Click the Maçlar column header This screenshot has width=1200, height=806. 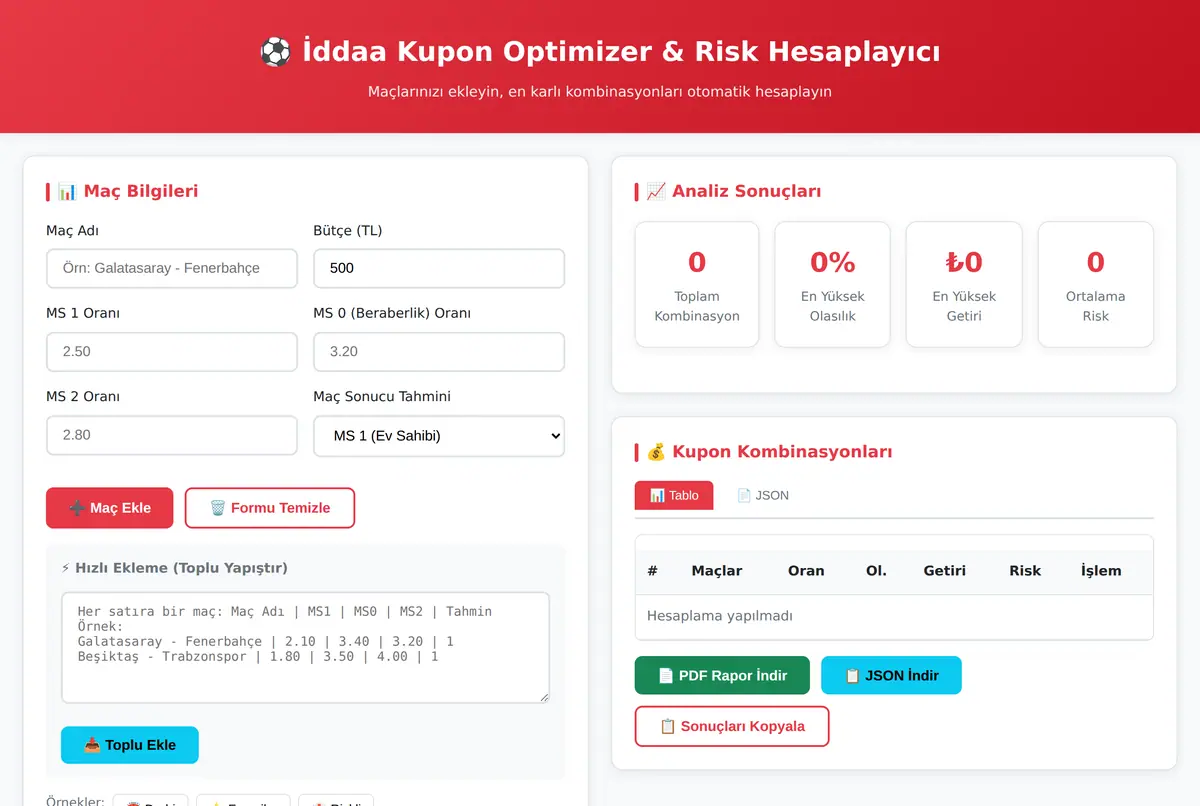click(717, 571)
